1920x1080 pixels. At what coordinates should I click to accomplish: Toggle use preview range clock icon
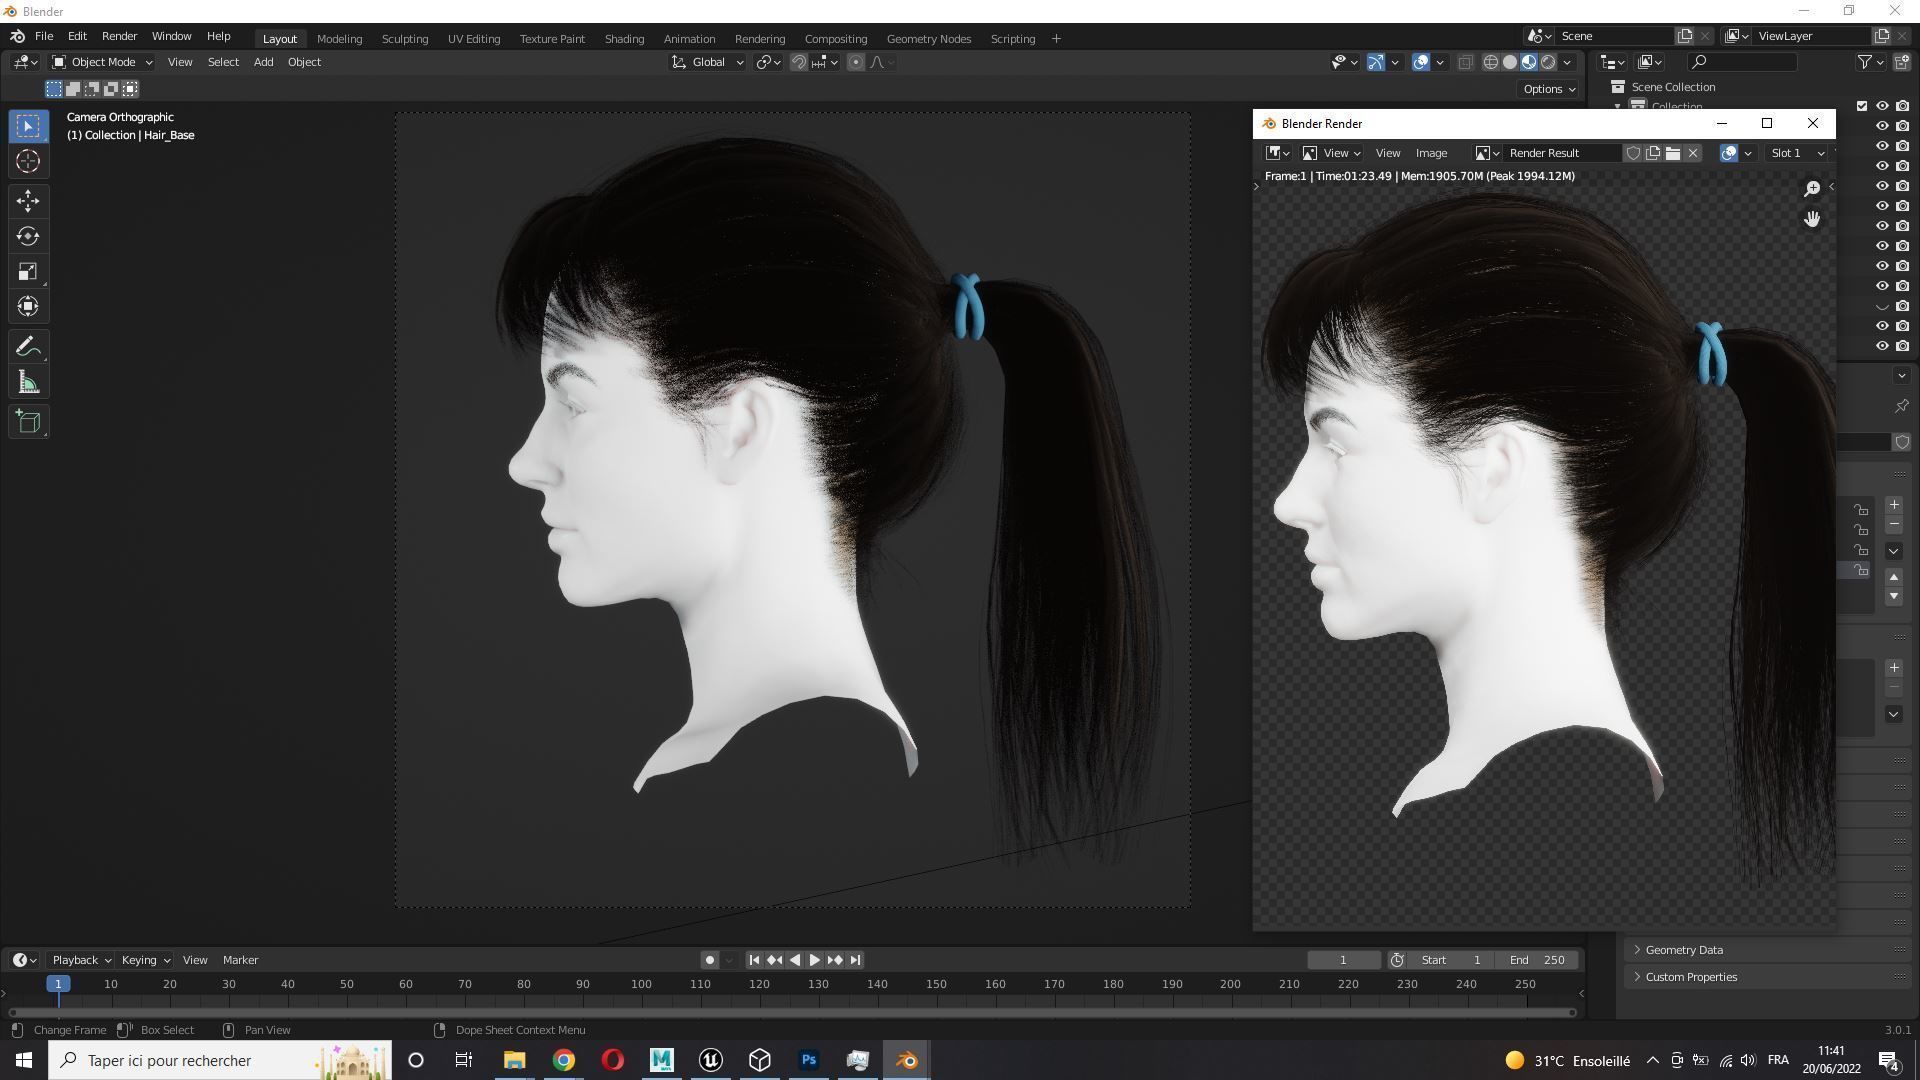coord(1397,960)
